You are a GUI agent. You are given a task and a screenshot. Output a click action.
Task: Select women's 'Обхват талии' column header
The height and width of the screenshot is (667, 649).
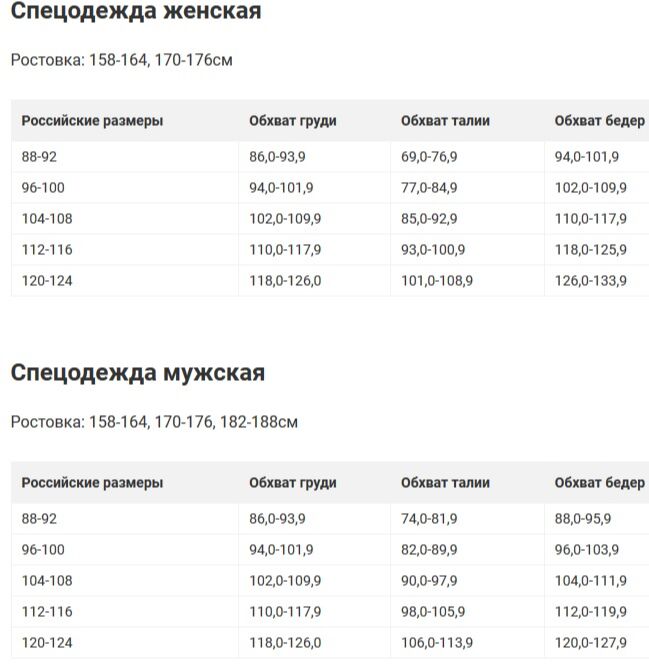(x=445, y=121)
